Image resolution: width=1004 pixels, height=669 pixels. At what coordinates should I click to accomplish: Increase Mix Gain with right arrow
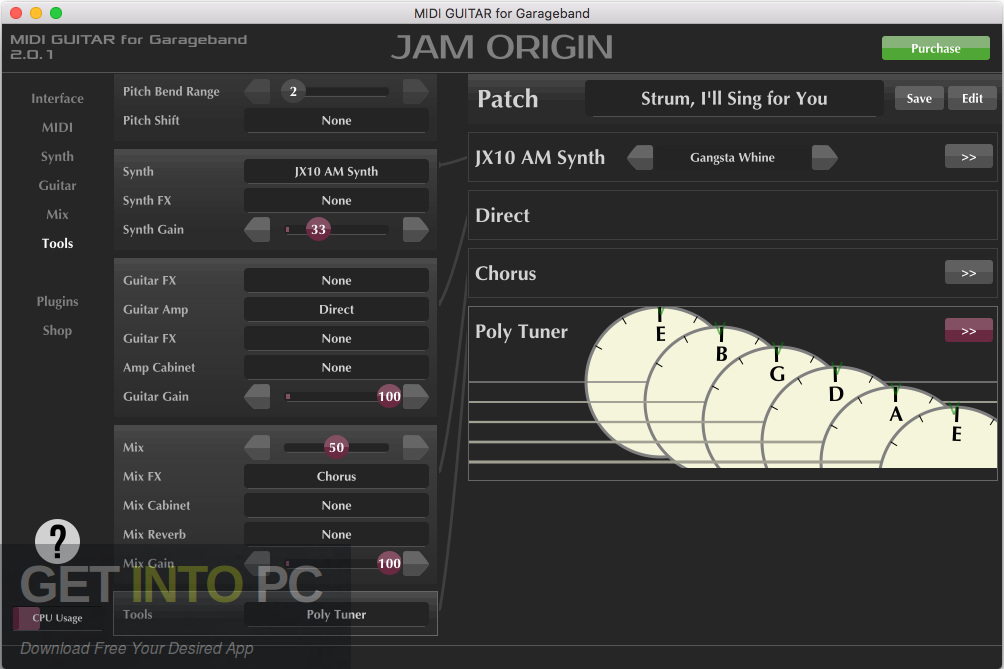[x=416, y=563]
